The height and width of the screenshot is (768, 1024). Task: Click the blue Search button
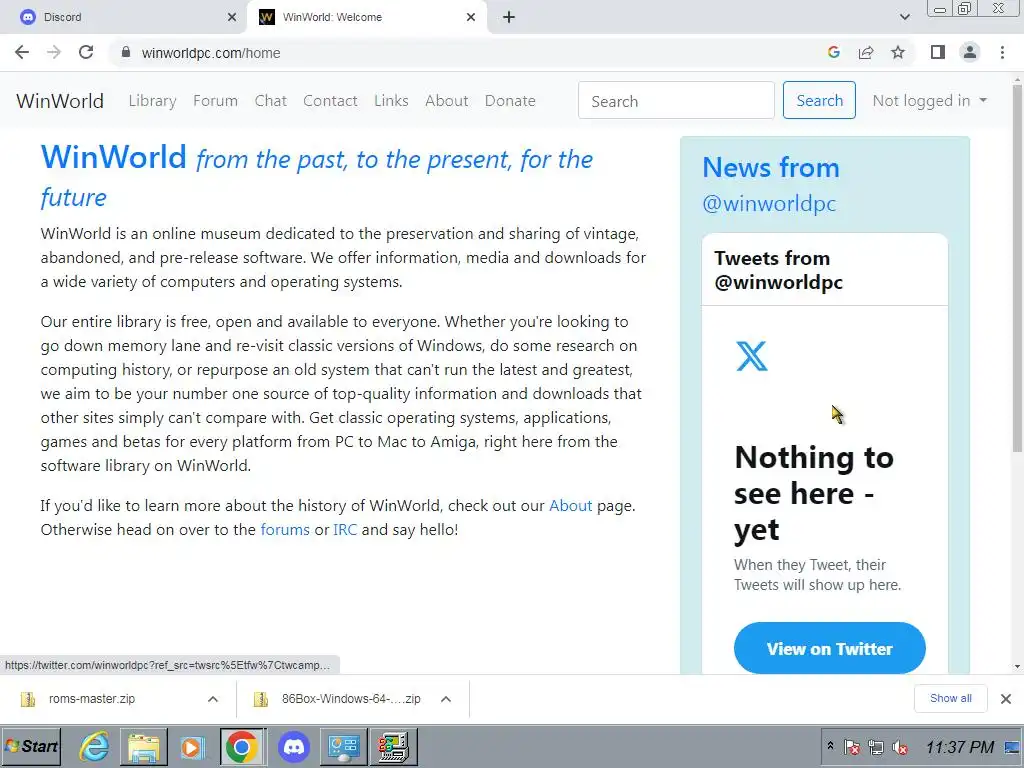tap(819, 101)
